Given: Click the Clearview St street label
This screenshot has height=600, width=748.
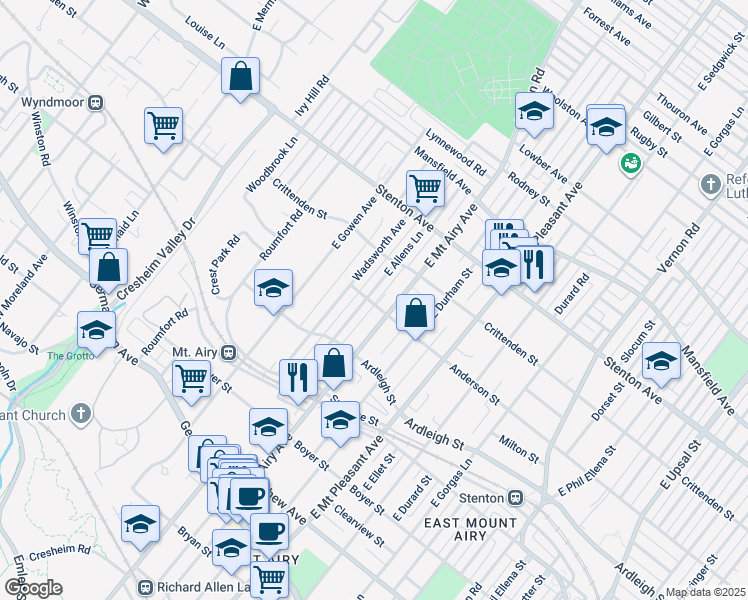Looking at the screenshot, I should tap(359, 526).
